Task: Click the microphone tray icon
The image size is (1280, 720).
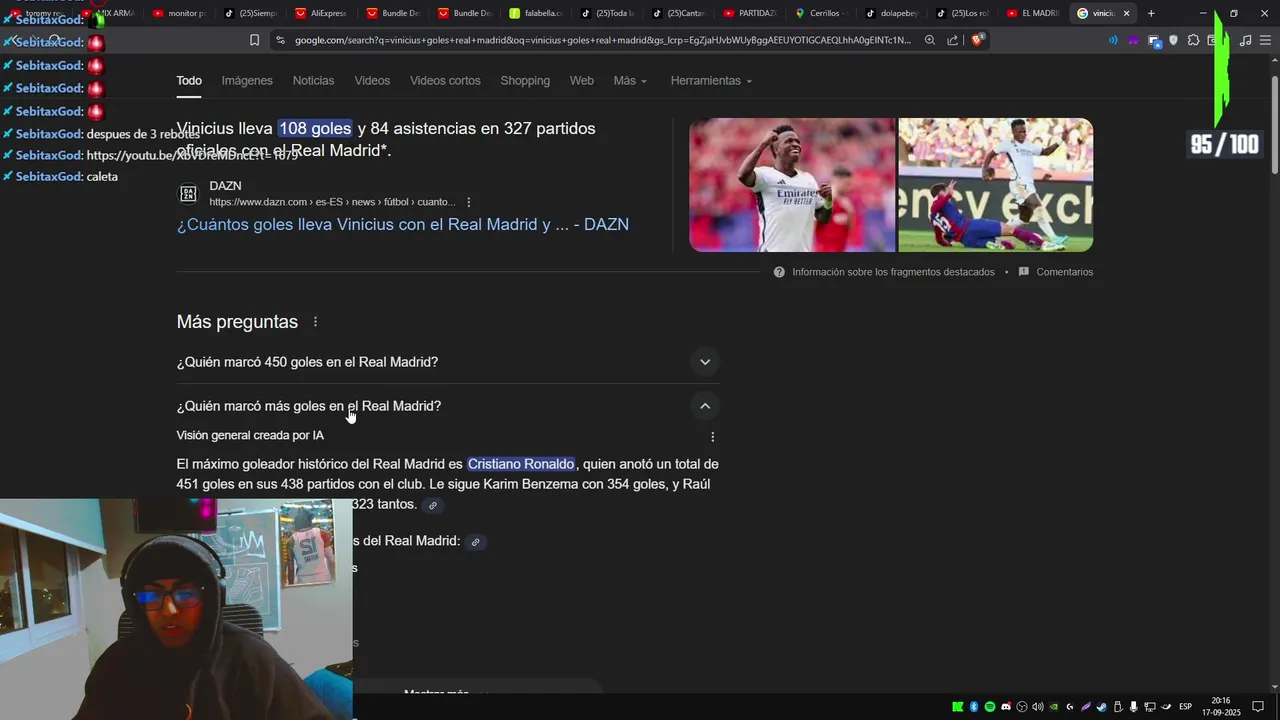Action: tap(1134, 707)
